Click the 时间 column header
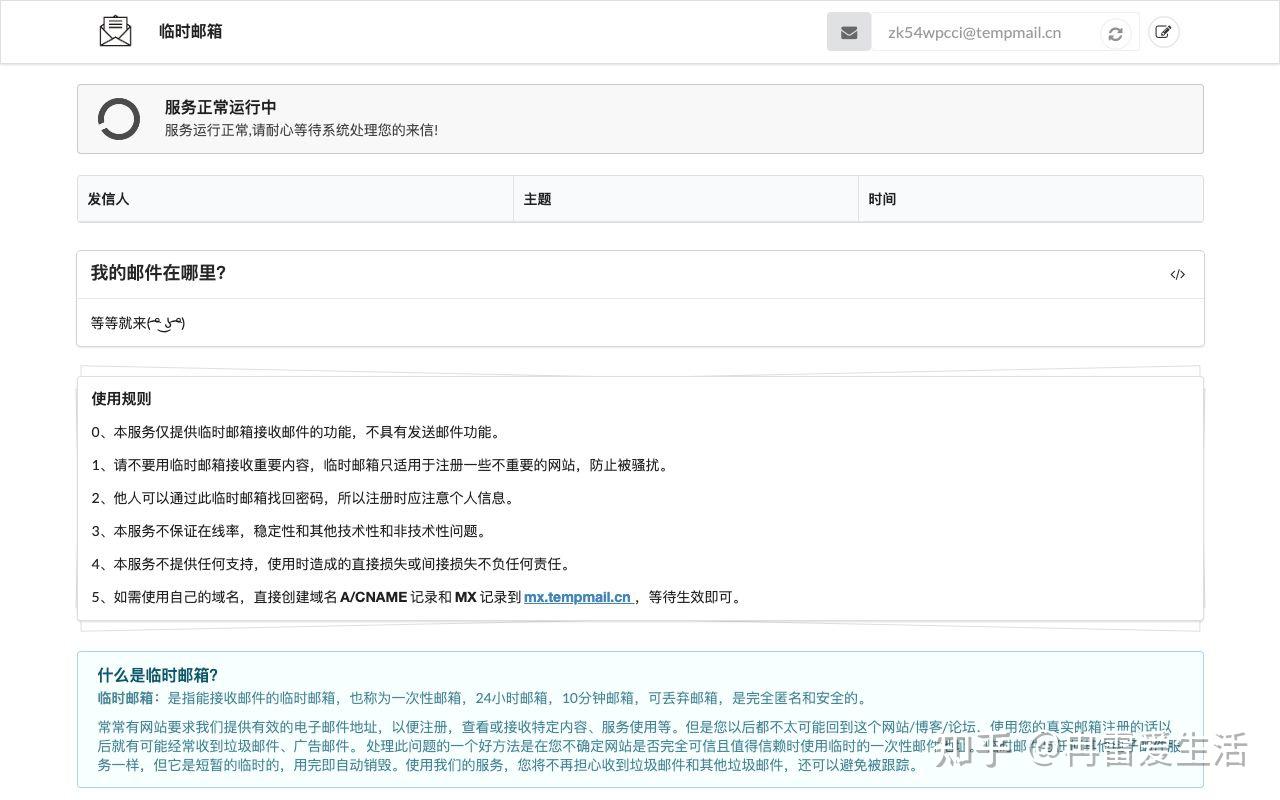 [x=1031, y=199]
